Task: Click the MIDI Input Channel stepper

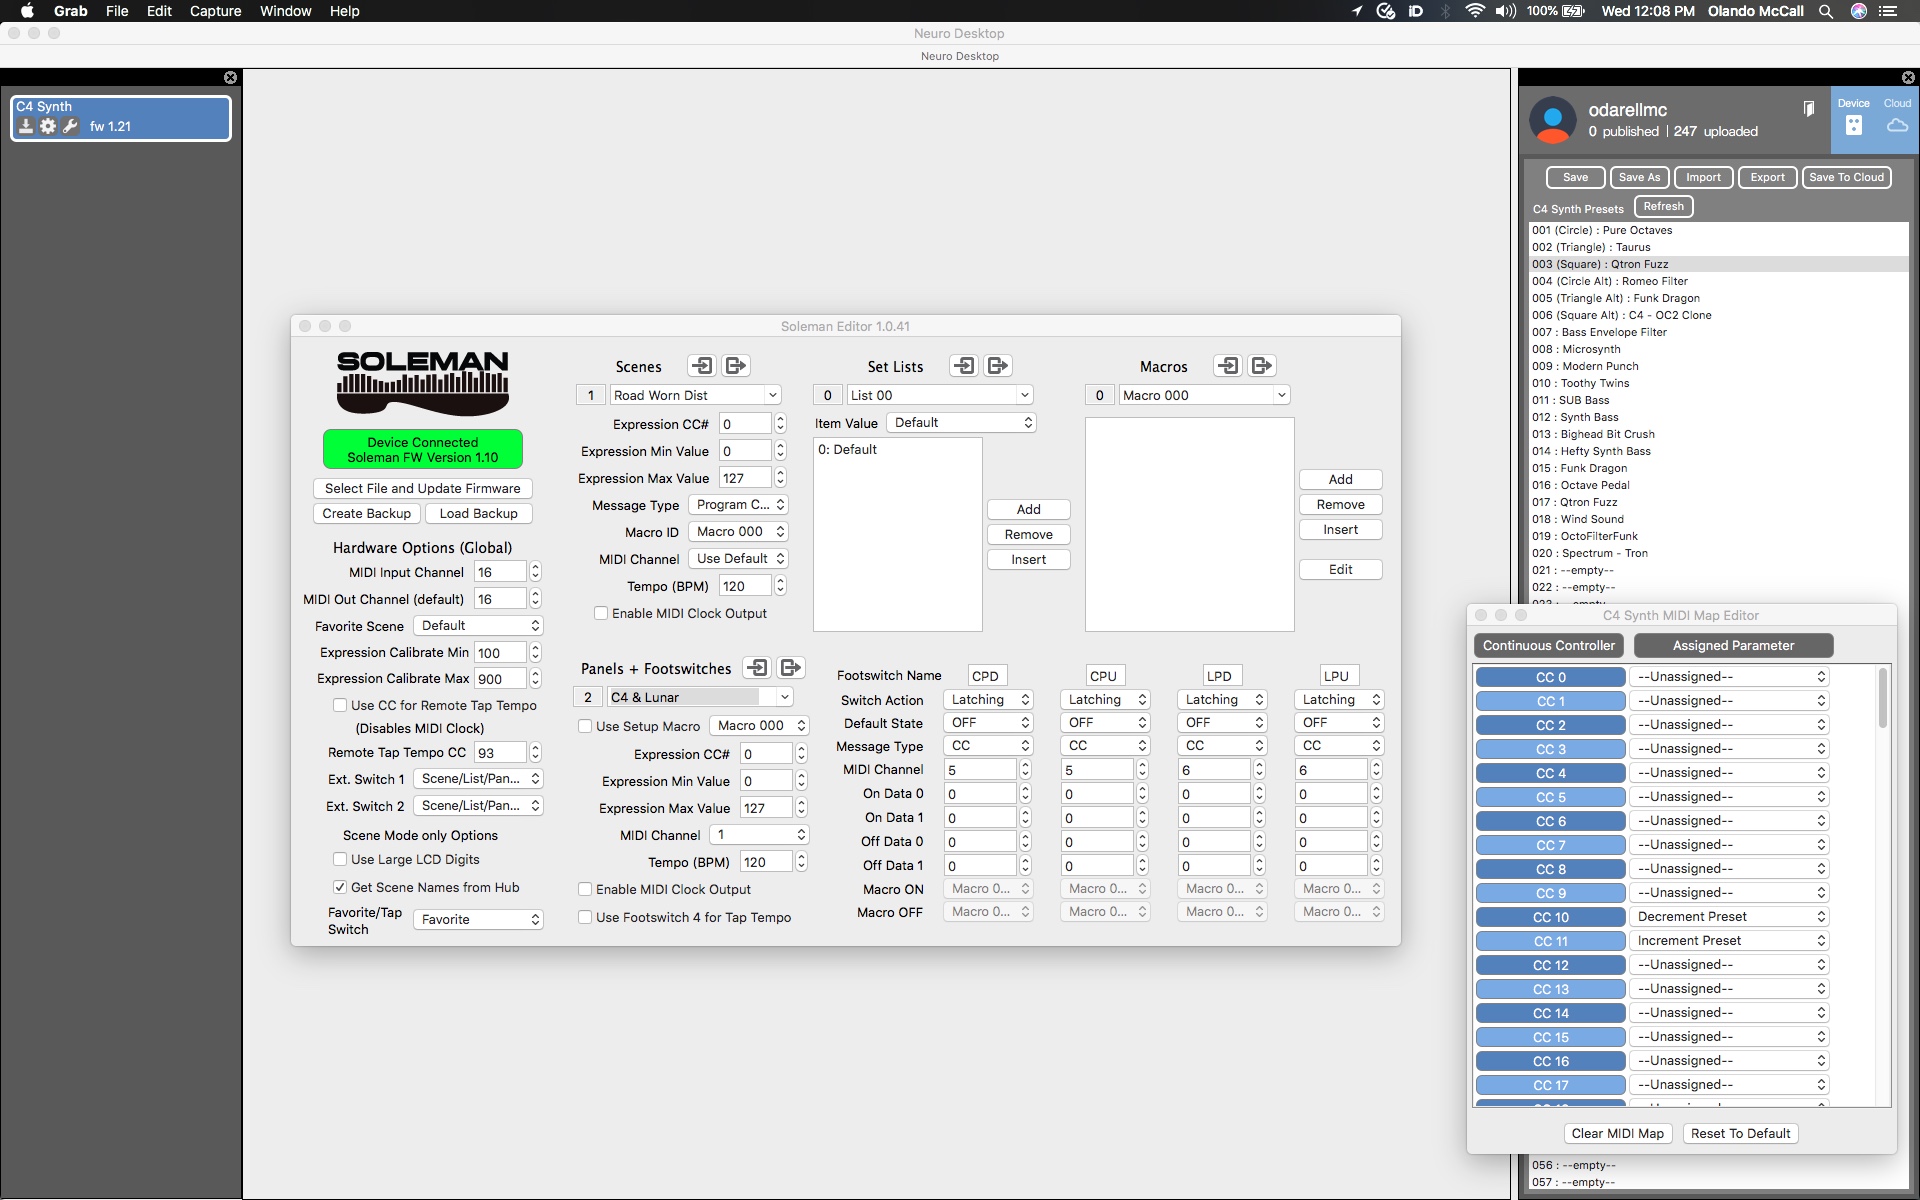Action: click(535, 572)
